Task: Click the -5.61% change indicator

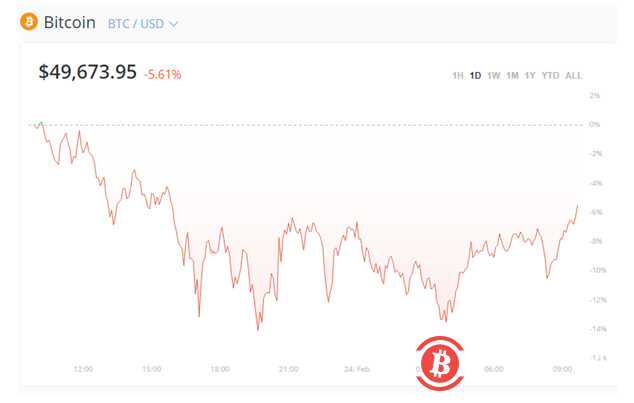Action: [x=163, y=74]
